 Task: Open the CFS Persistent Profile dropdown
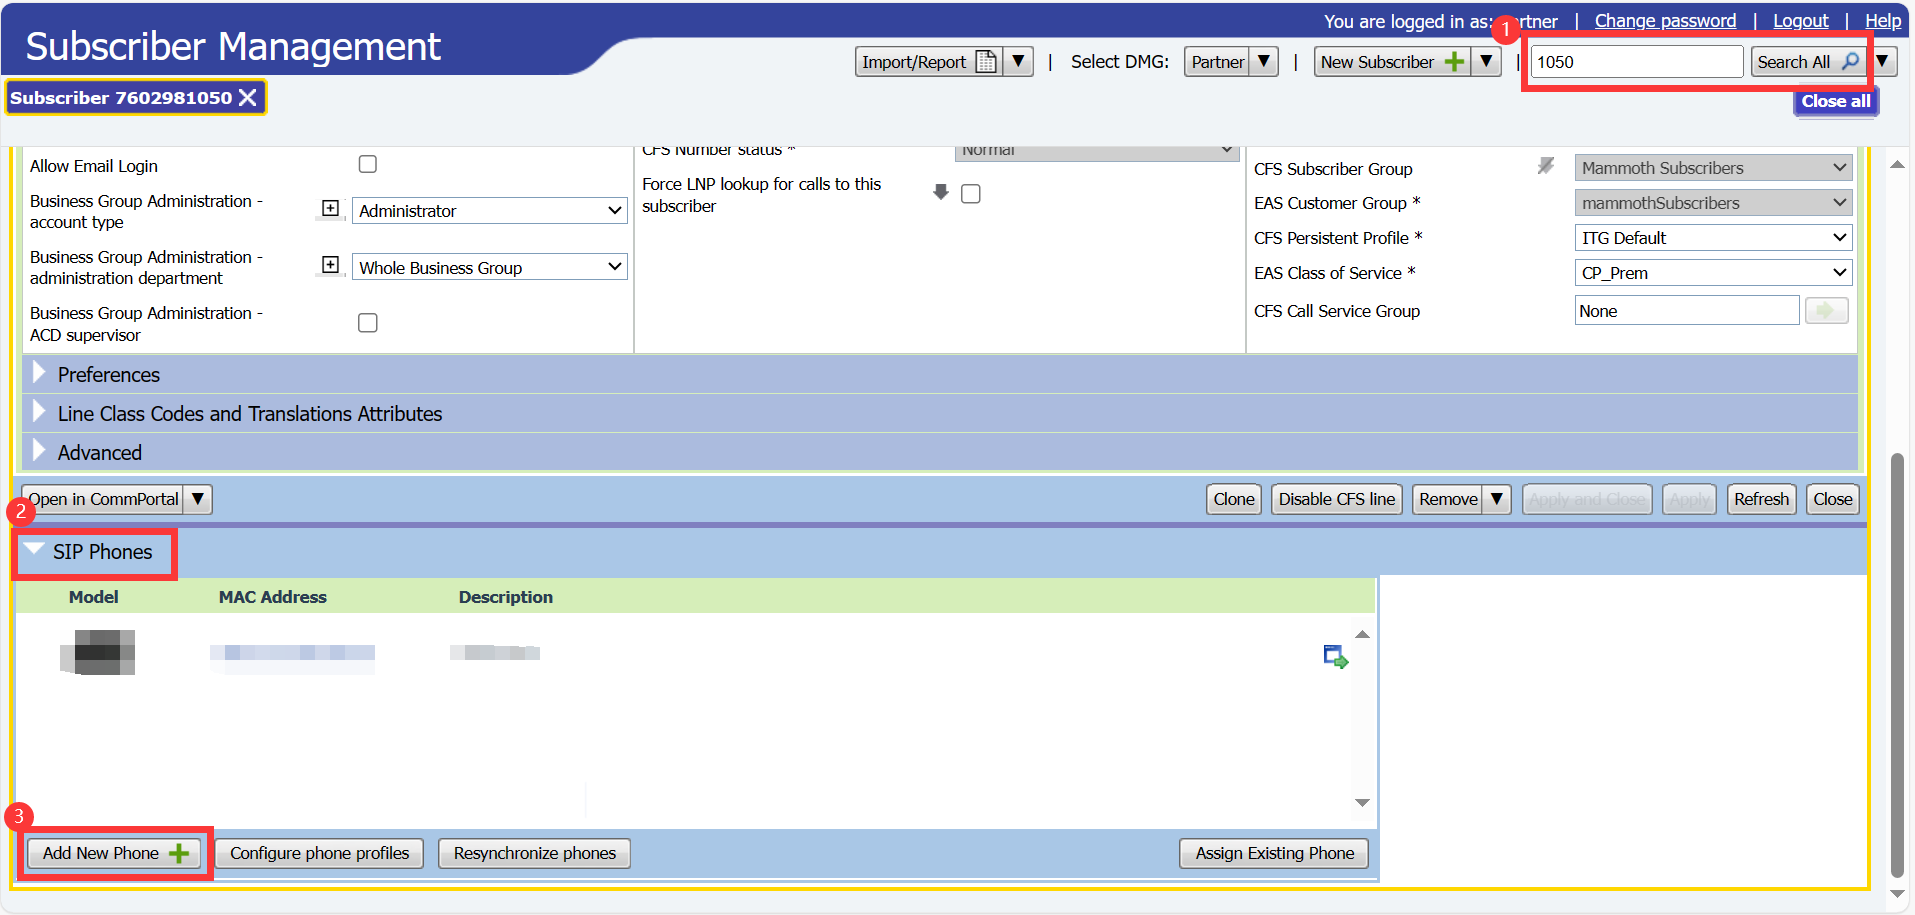1712,238
